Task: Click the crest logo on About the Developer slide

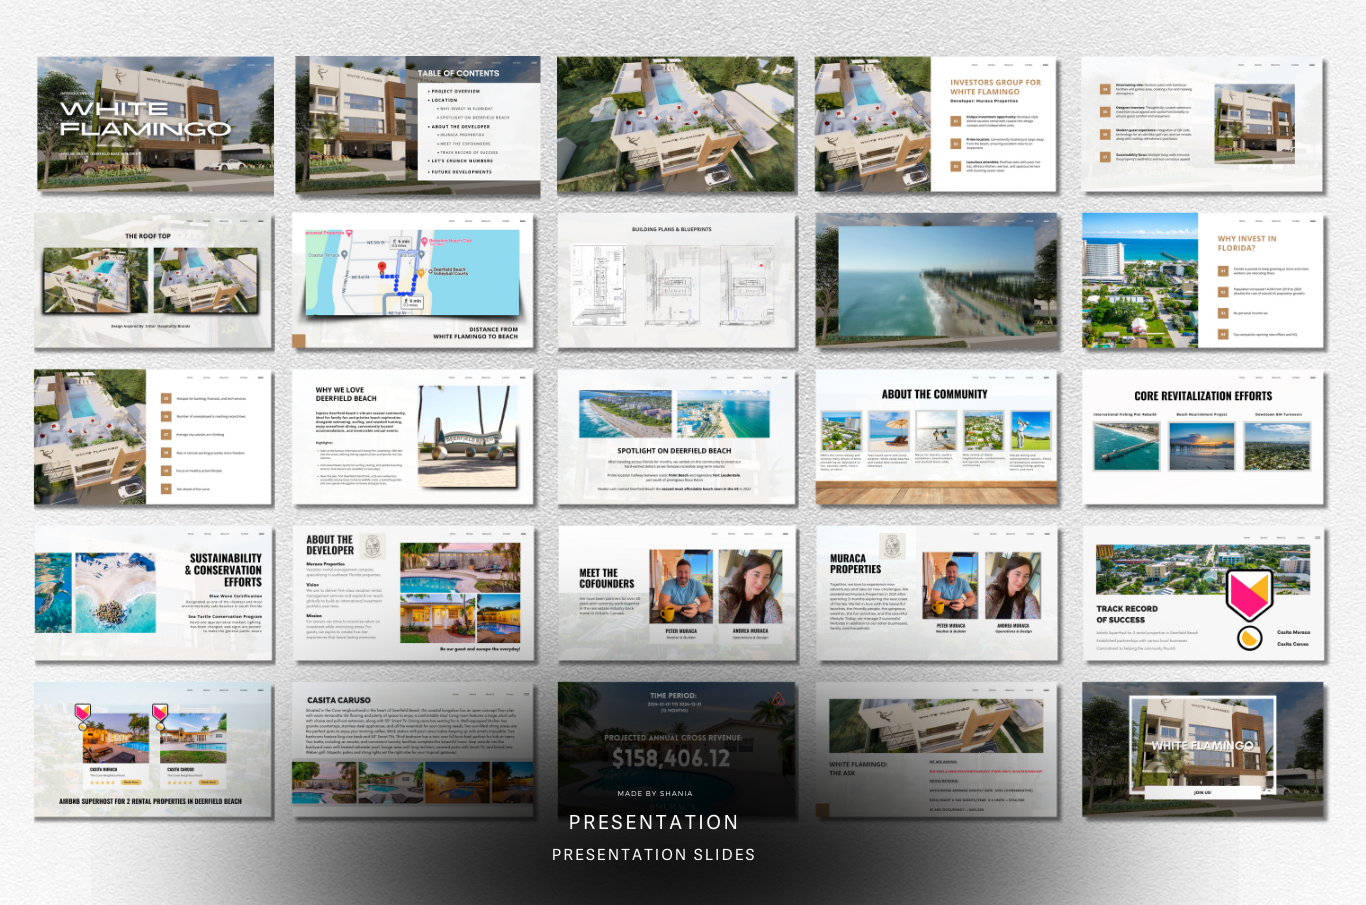Action: coord(373,545)
